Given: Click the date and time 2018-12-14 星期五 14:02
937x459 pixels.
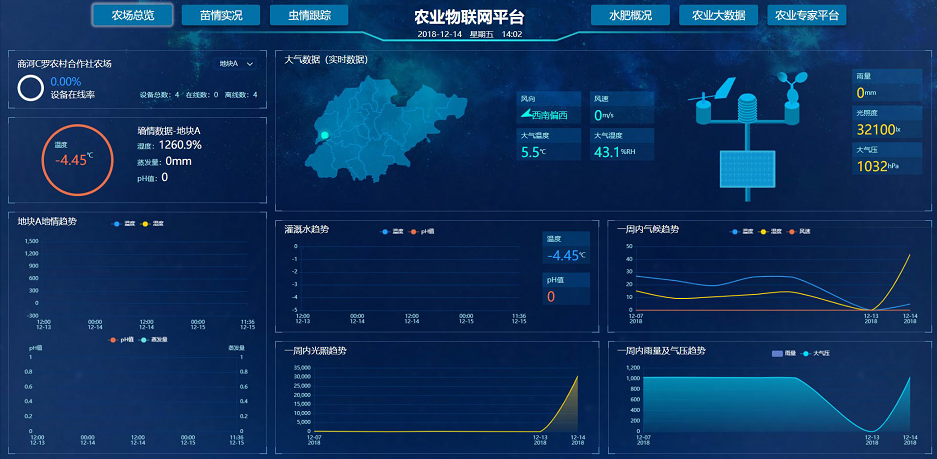Looking at the screenshot, I should click(470, 35).
